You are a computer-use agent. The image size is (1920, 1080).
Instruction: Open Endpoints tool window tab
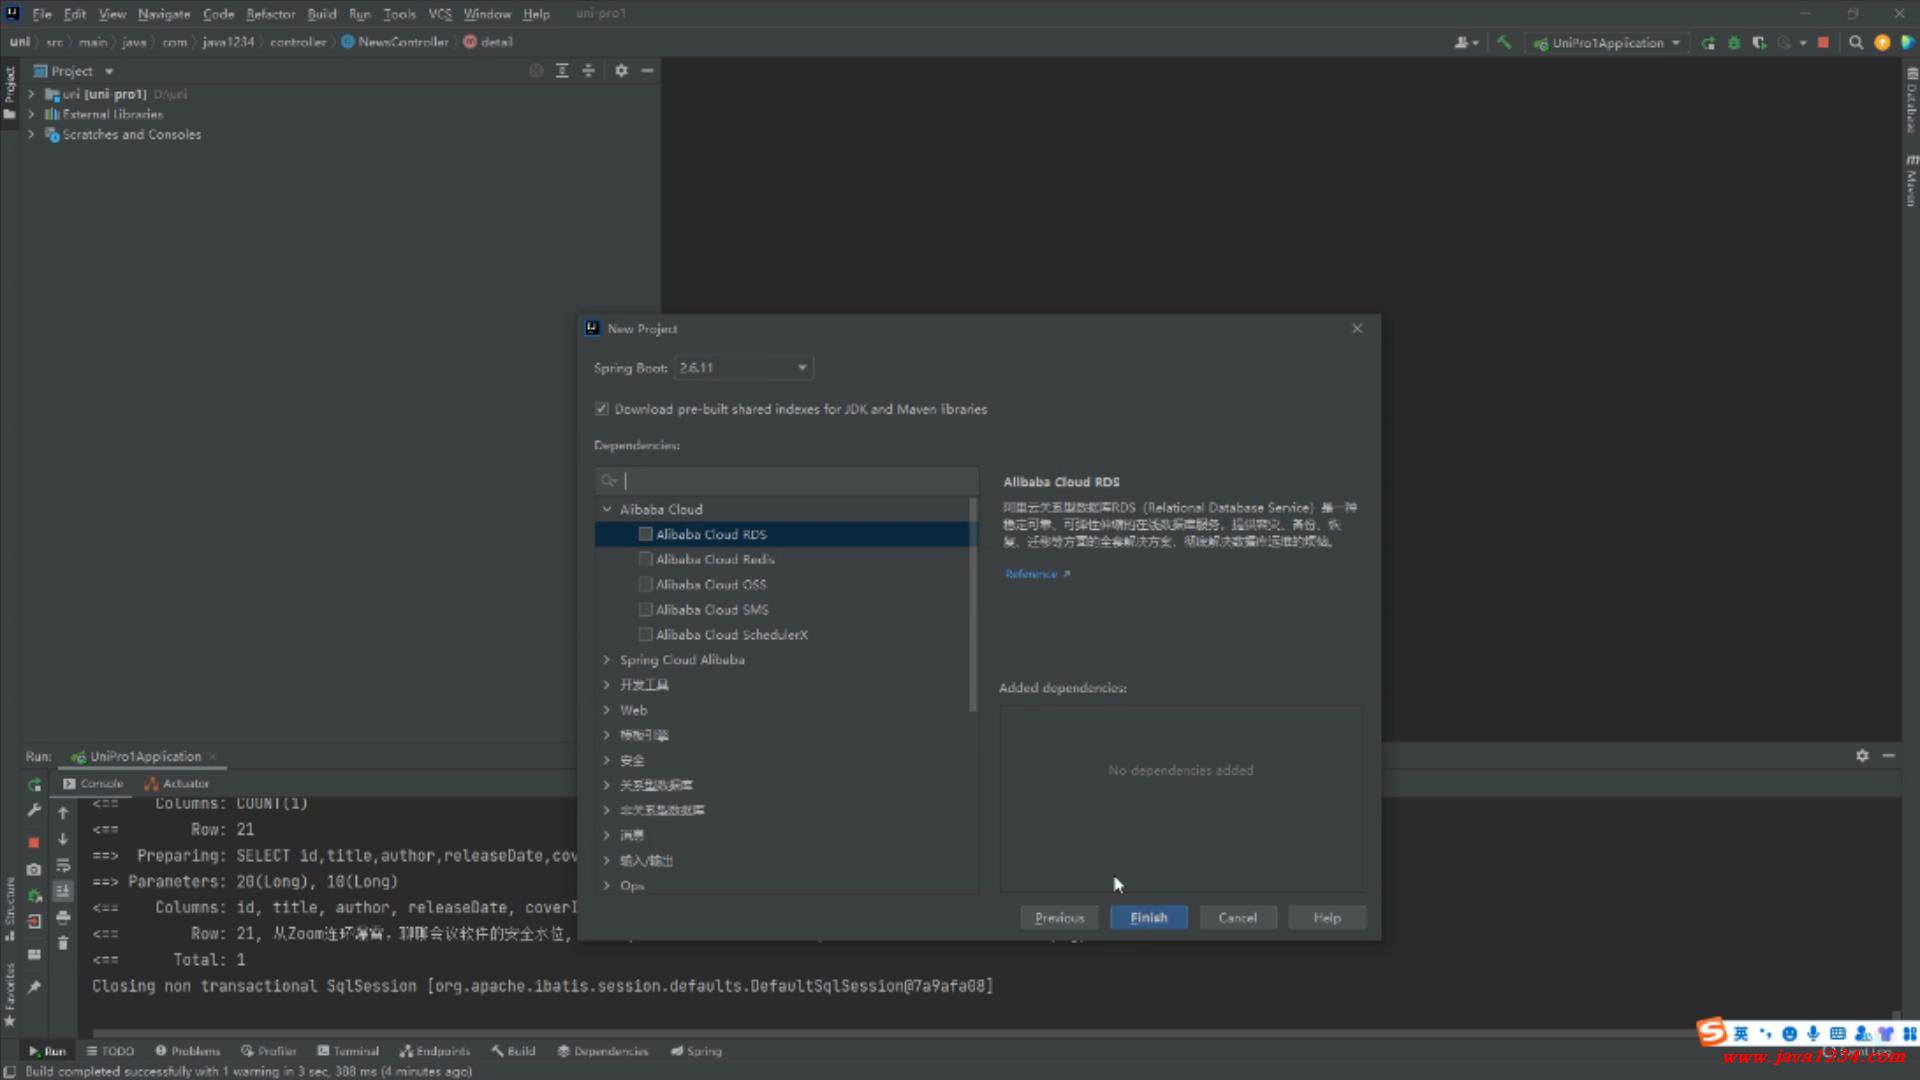click(435, 1051)
